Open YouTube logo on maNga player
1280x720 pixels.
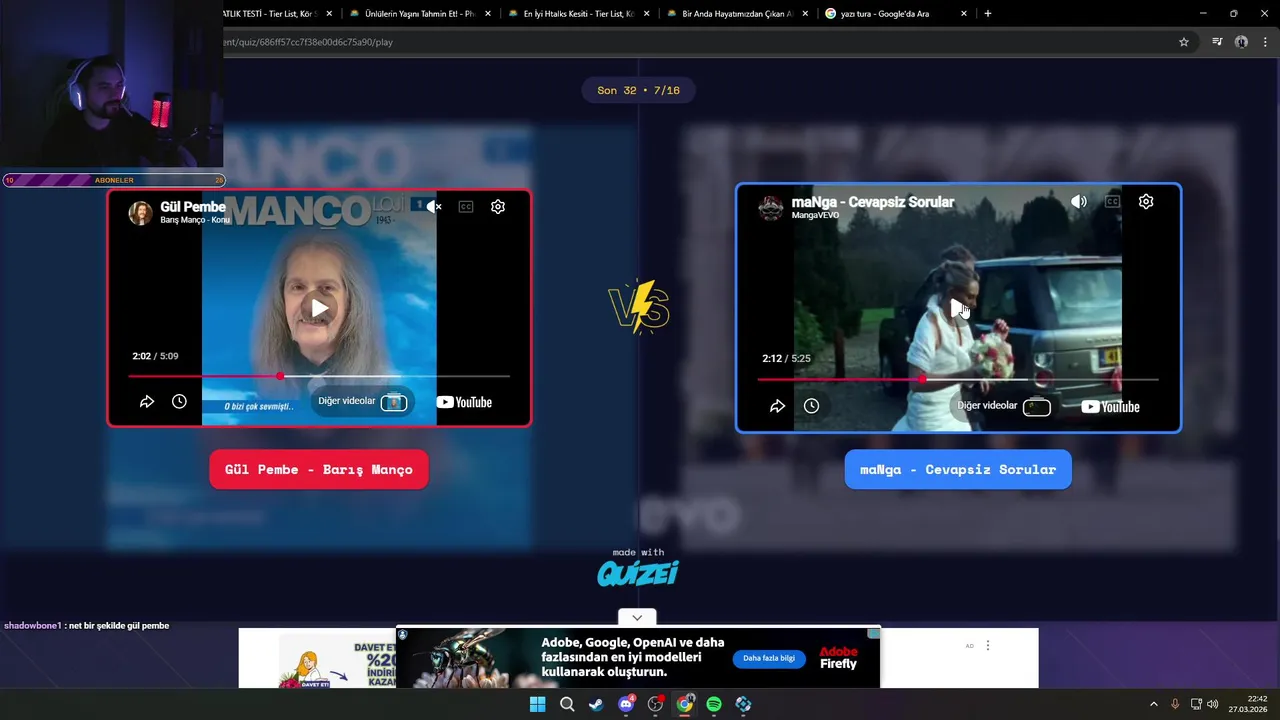tap(1110, 406)
